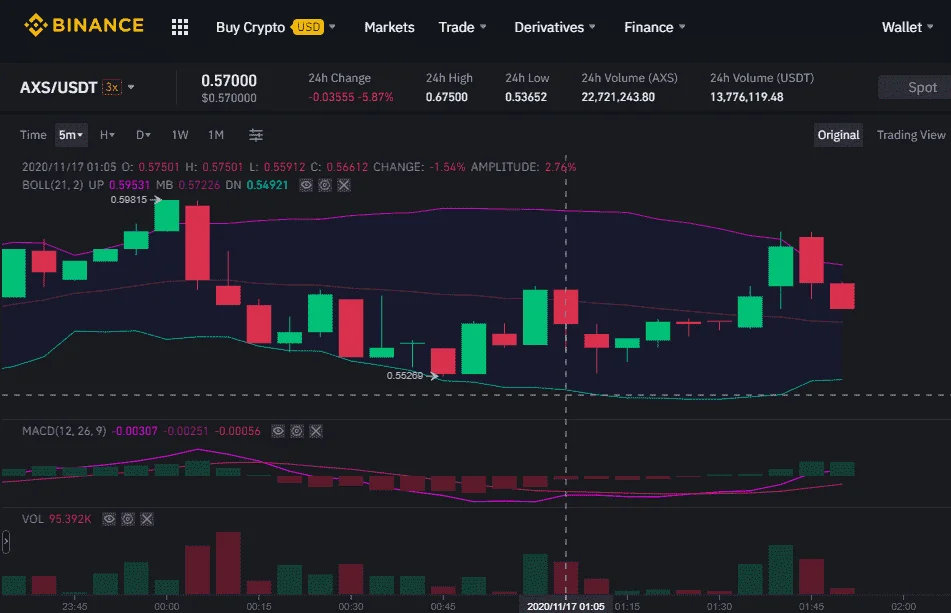Click the 24h Low value 0.53652

(x=526, y=97)
